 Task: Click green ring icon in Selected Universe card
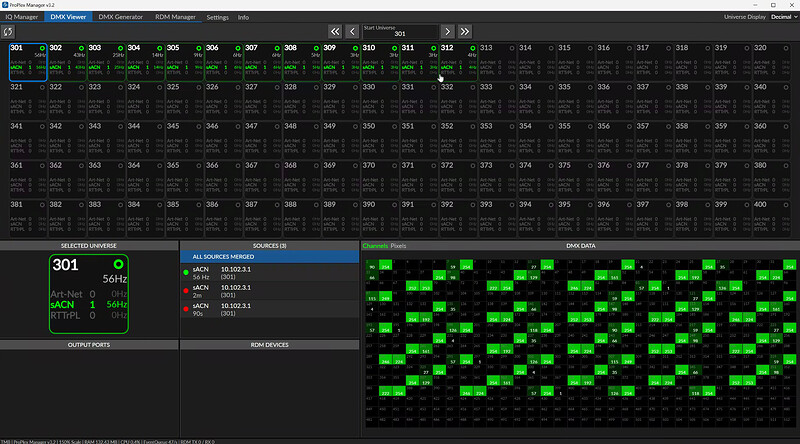118,264
